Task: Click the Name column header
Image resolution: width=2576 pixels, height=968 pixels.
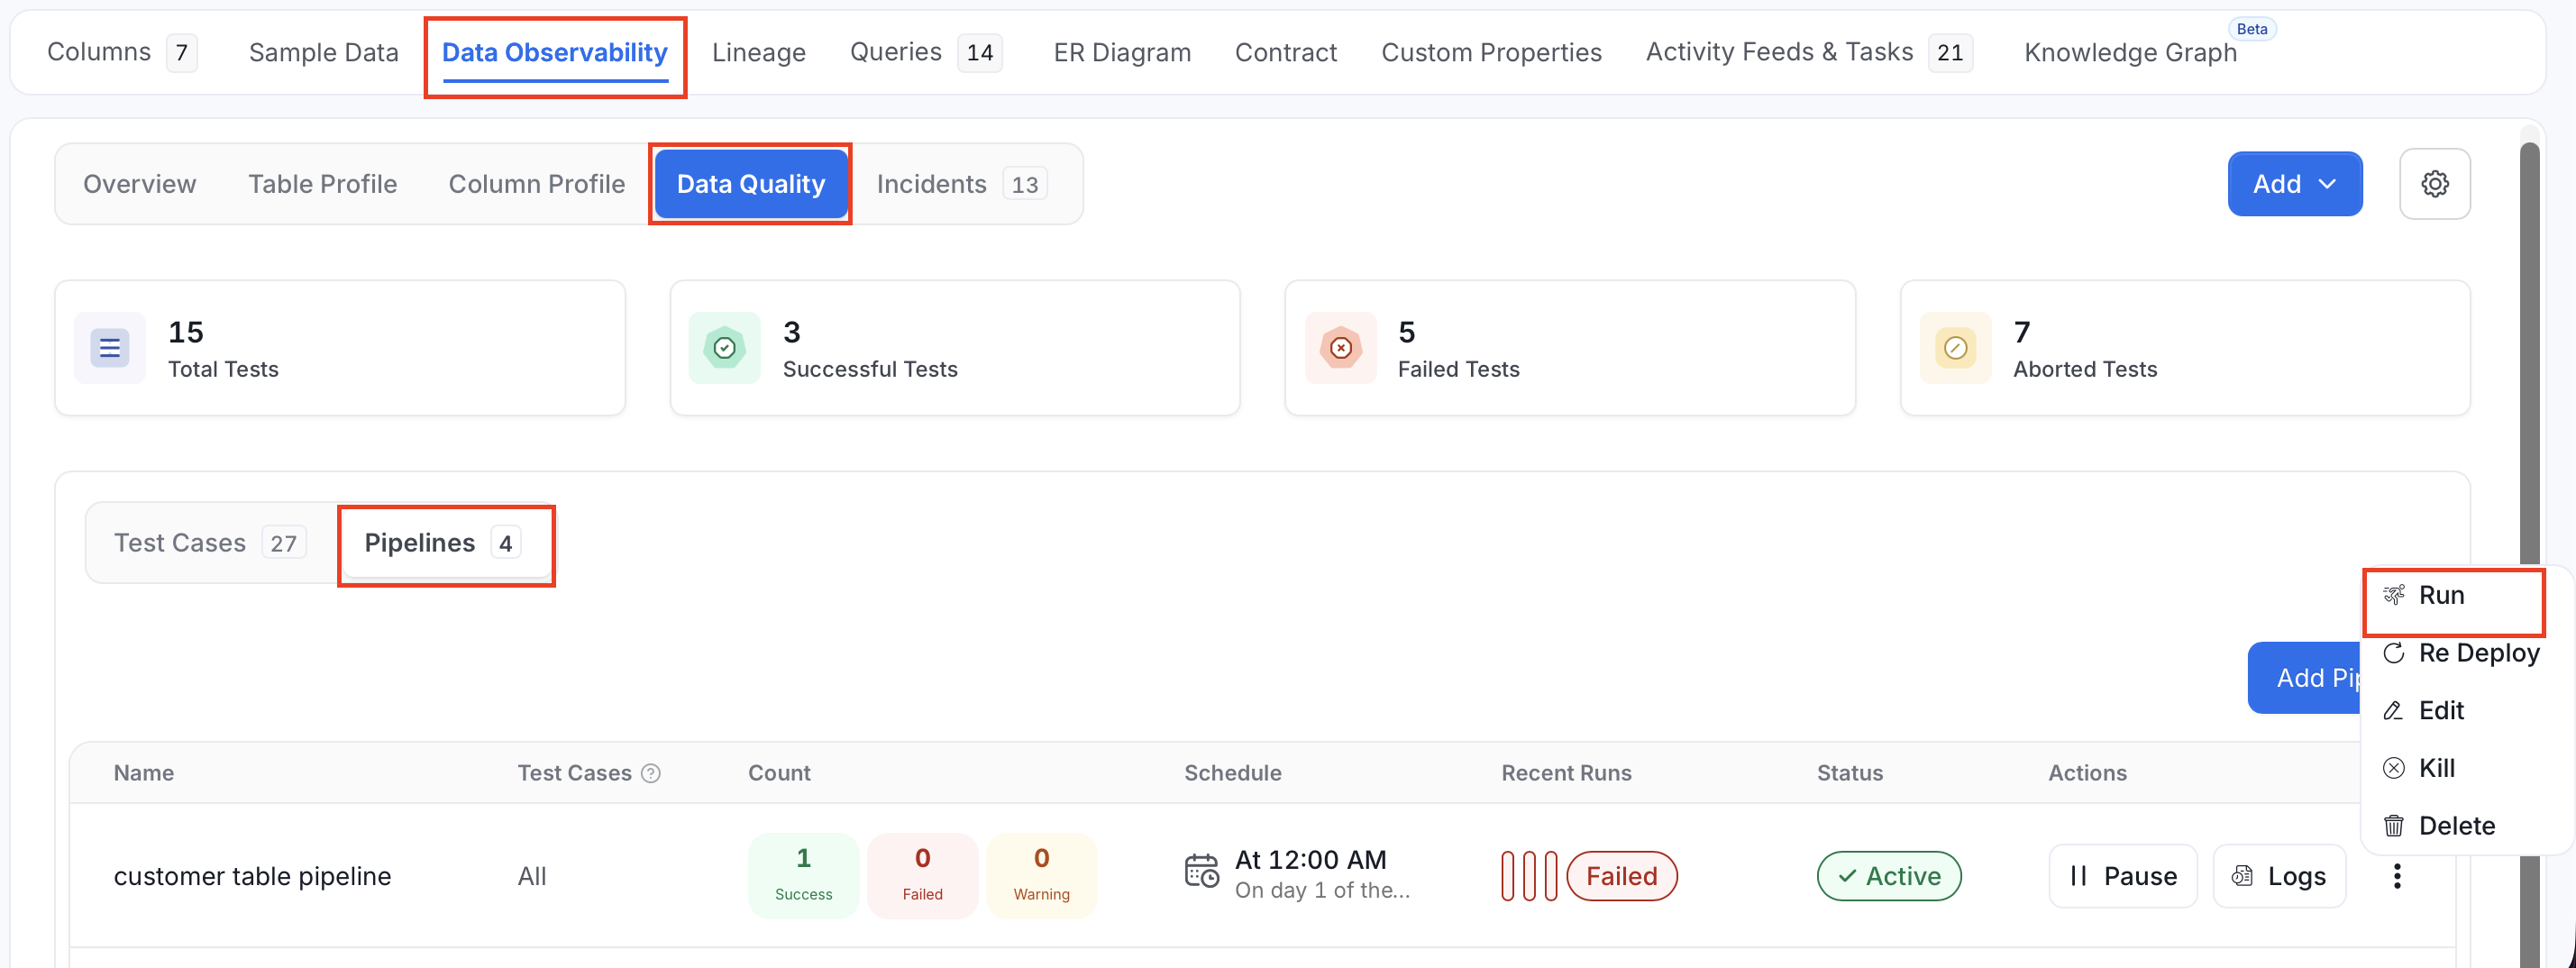Action: point(143,773)
